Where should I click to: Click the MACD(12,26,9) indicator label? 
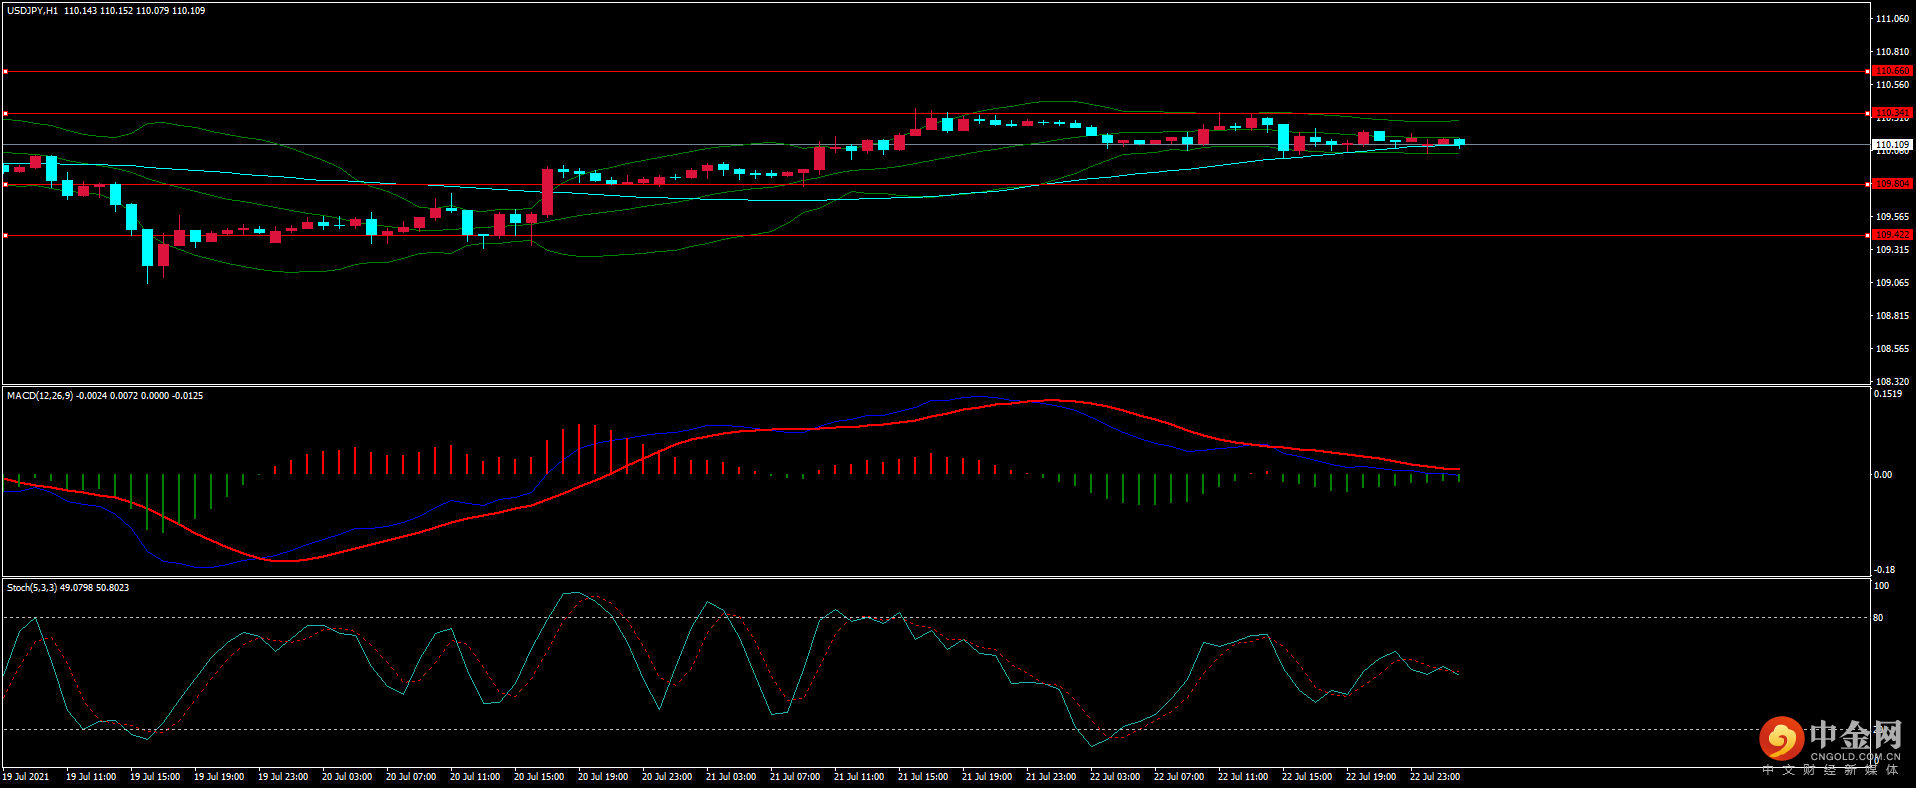40,396
